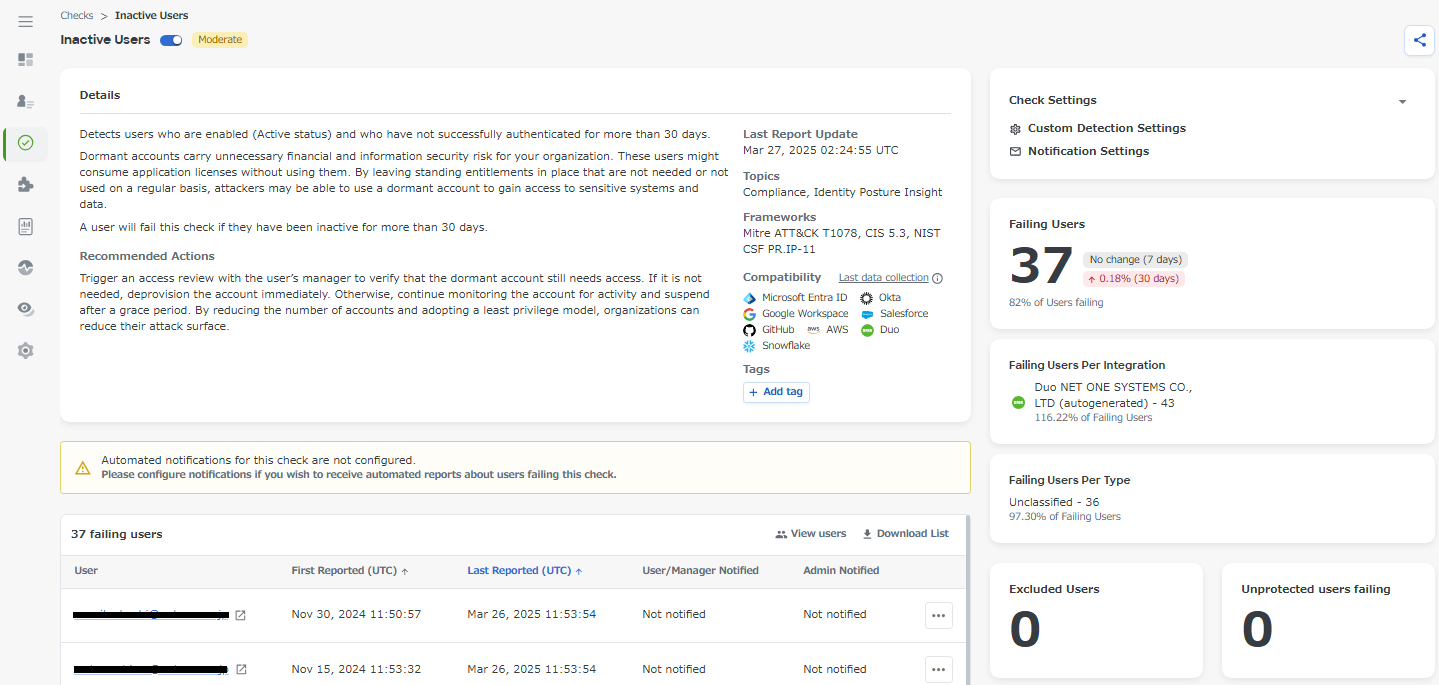Screen dimensions: 1439x685
Task: Open the Users sidebar icon
Action: (x=26, y=101)
